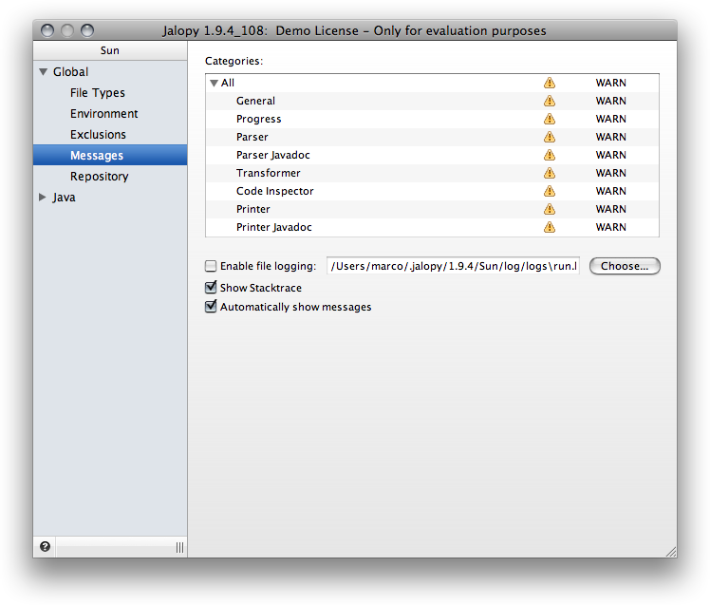Screen dimensions: 710x605
Task: Select the Progress category row
Action: [x=432, y=119]
